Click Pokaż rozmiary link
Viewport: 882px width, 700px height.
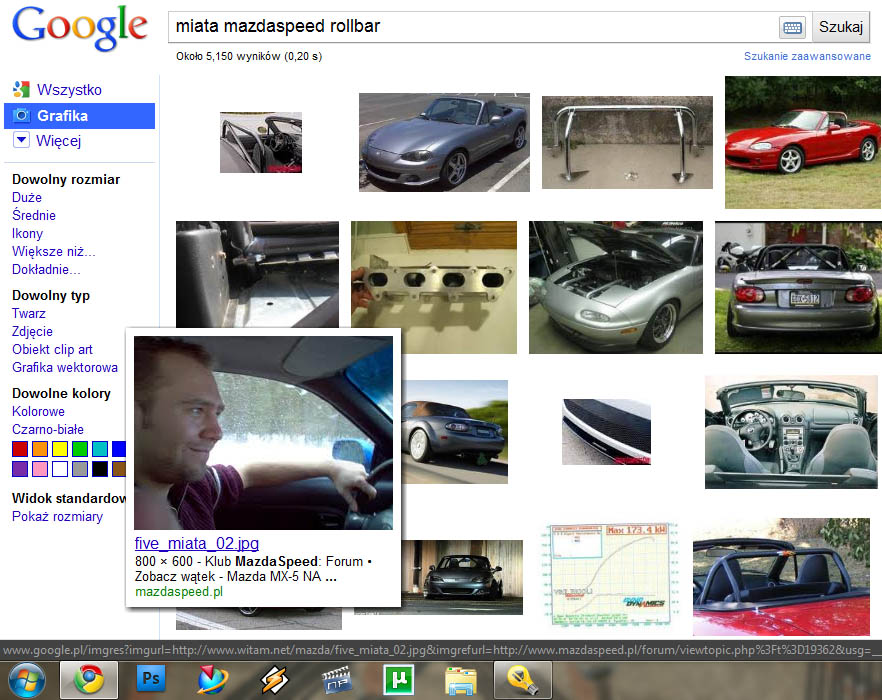coord(57,517)
